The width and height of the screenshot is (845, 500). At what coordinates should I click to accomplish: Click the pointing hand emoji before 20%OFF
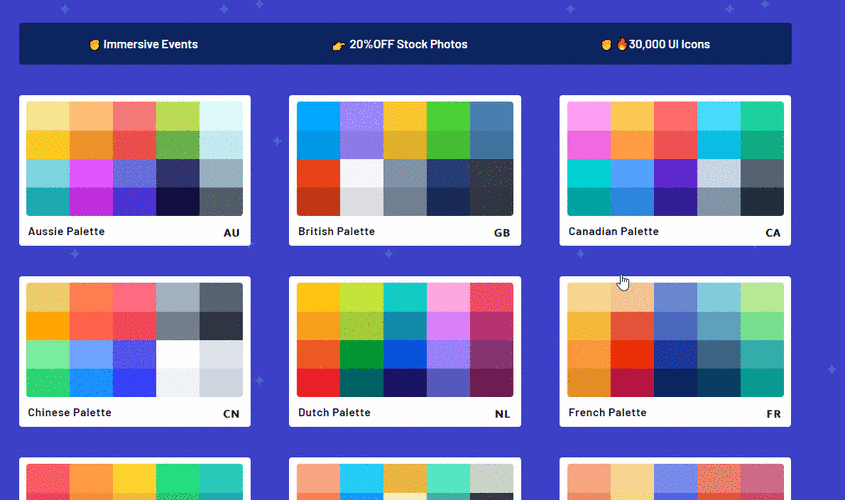click(x=339, y=45)
